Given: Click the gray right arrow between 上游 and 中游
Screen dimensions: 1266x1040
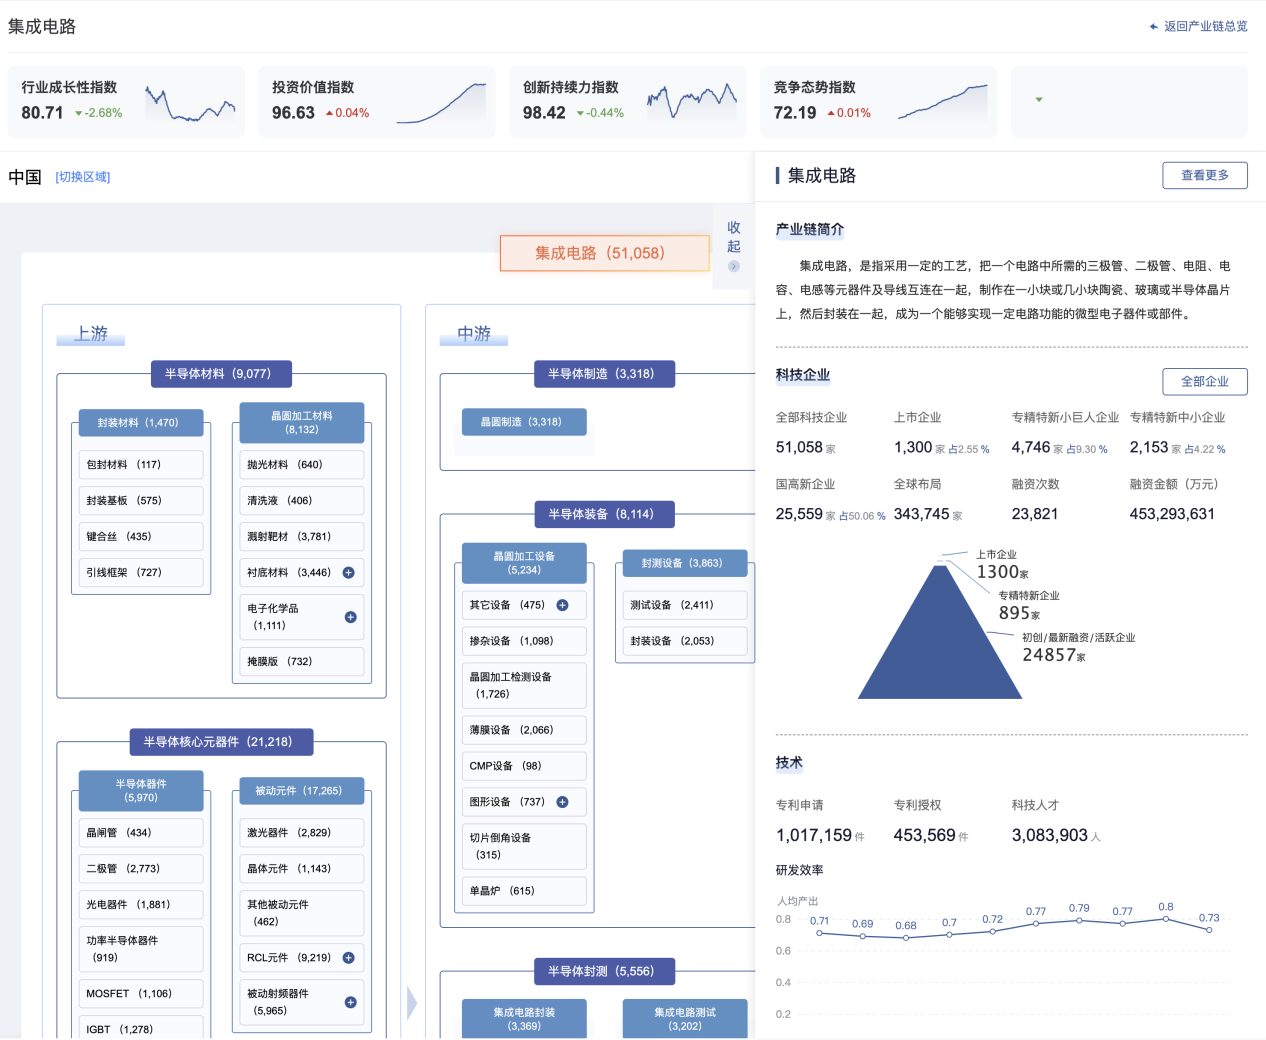Looking at the screenshot, I should pyautogui.click(x=412, y=1003).
